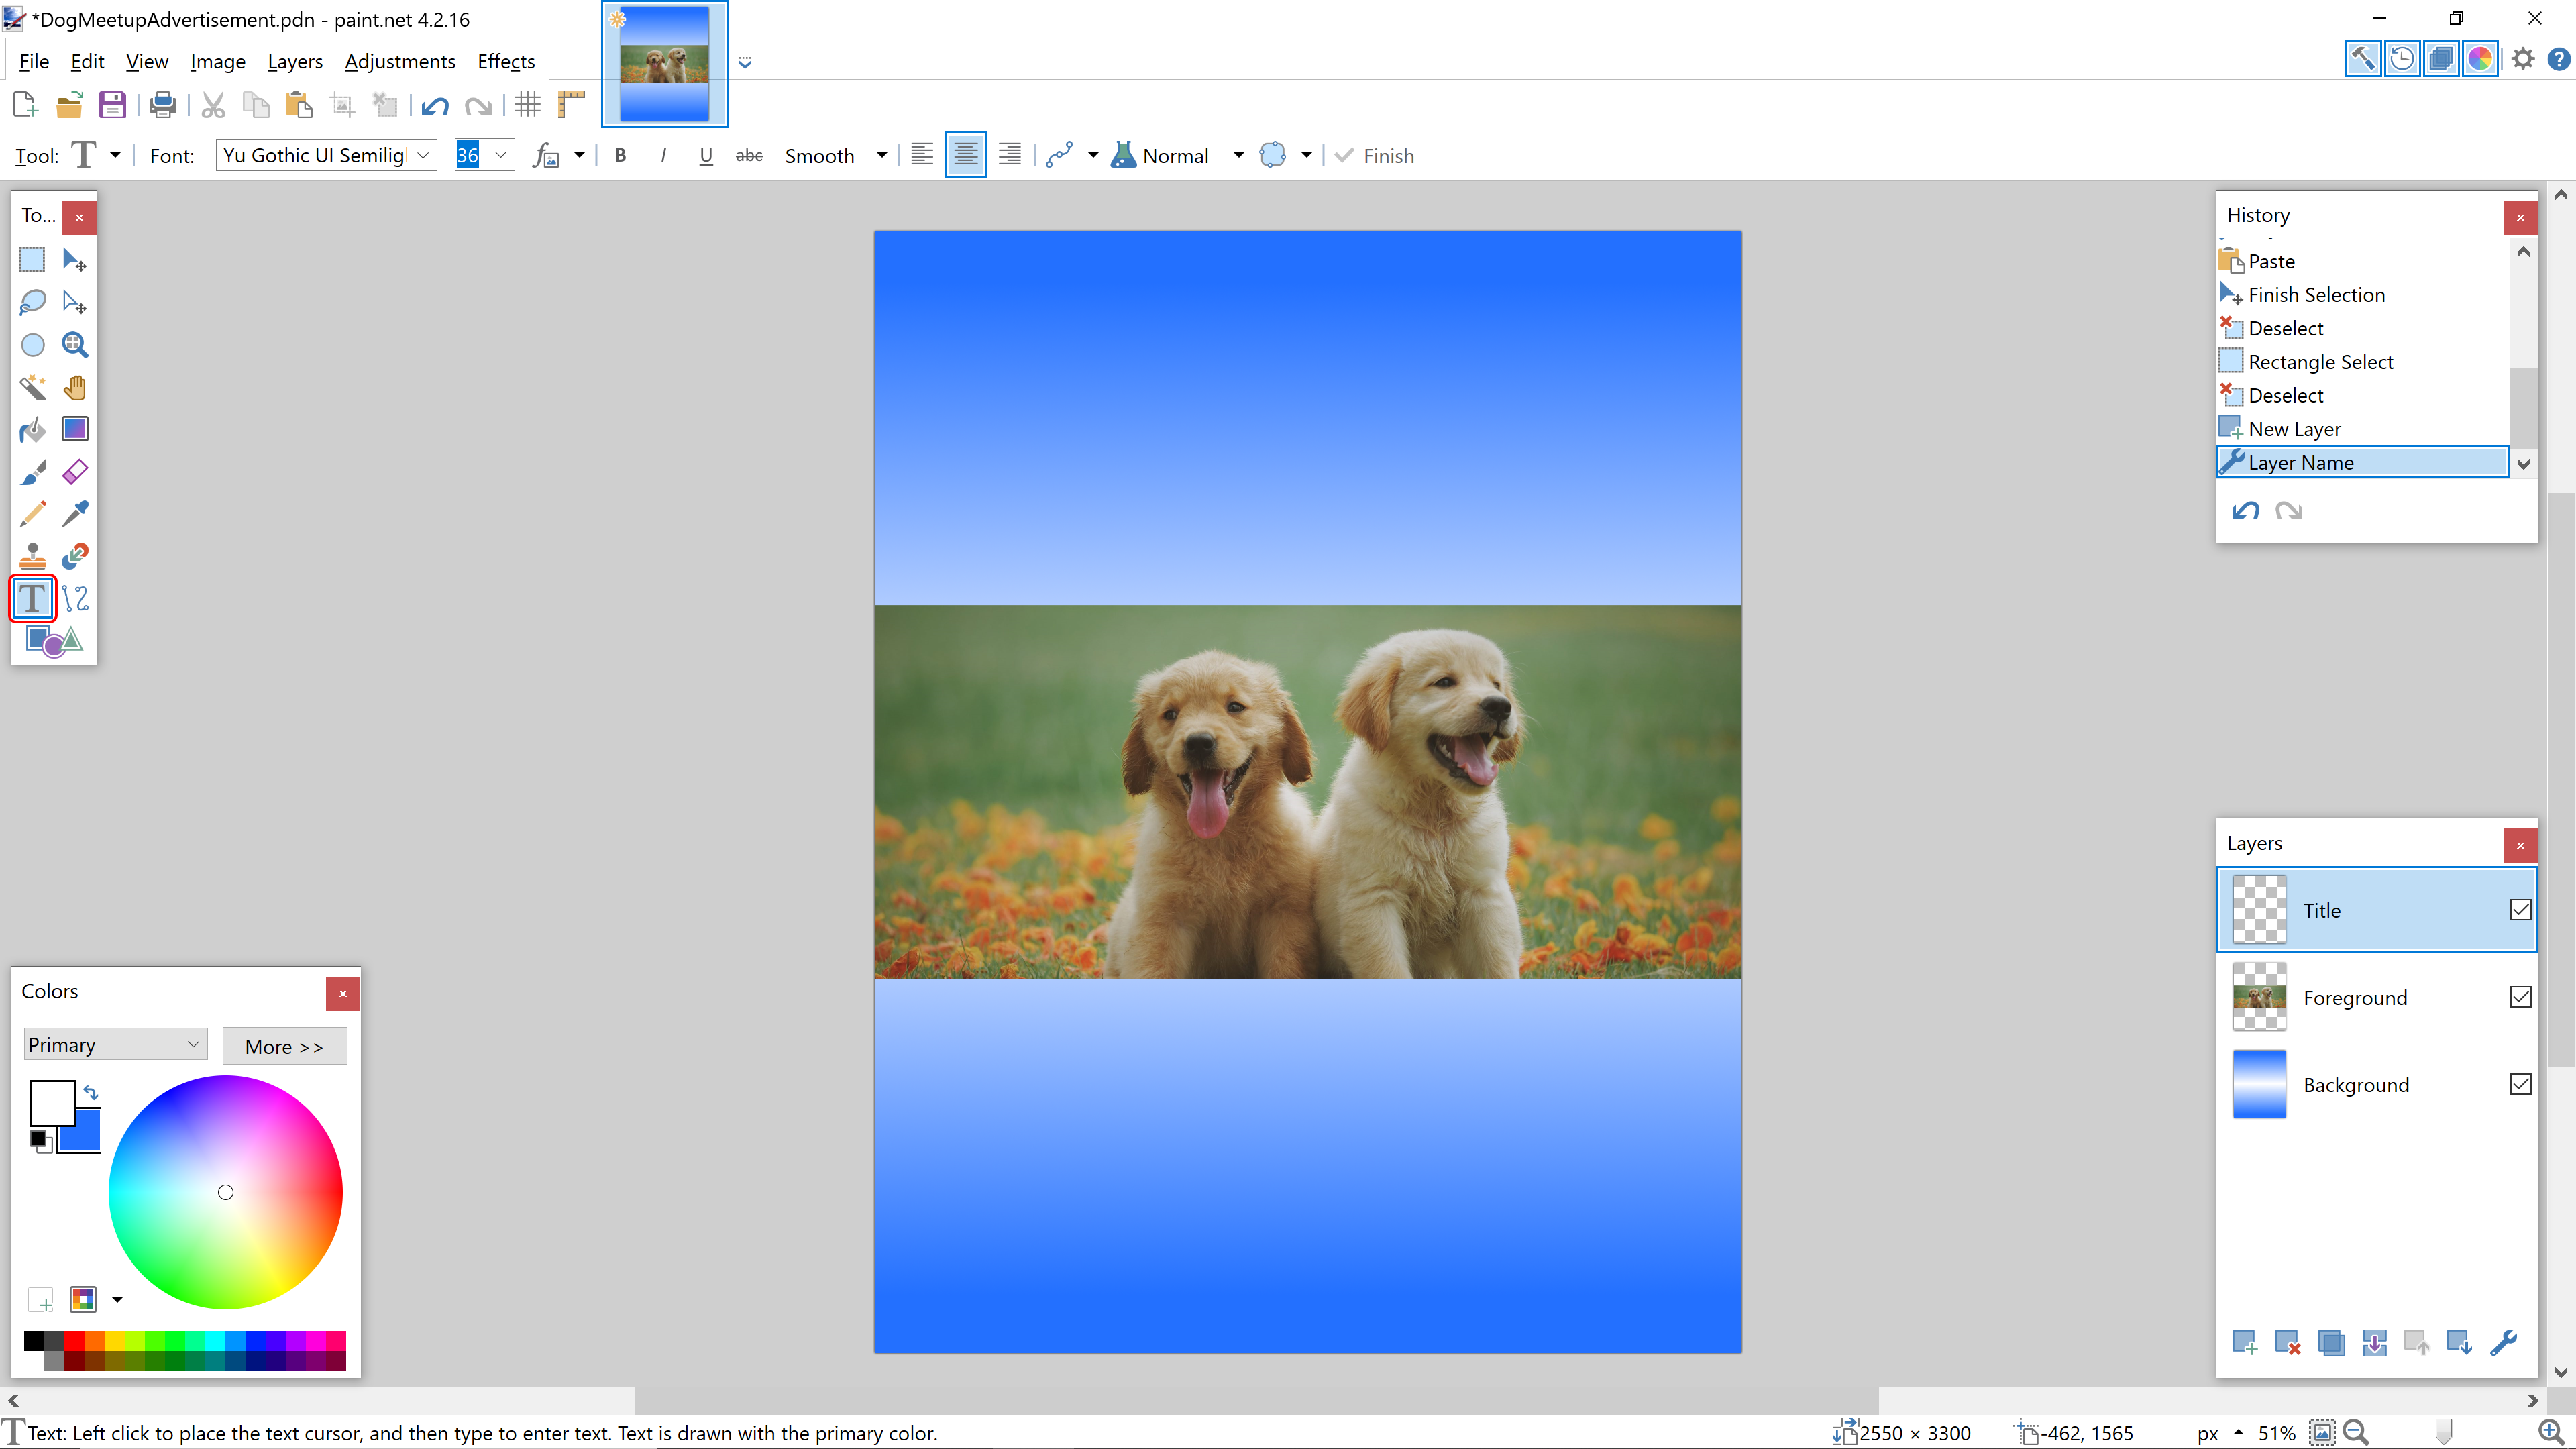Viewport: 2576px width, 1449px height.
Task: Uncheck visibility of Background layer
Action: pyautogui.click(x=2520, y=1084)
